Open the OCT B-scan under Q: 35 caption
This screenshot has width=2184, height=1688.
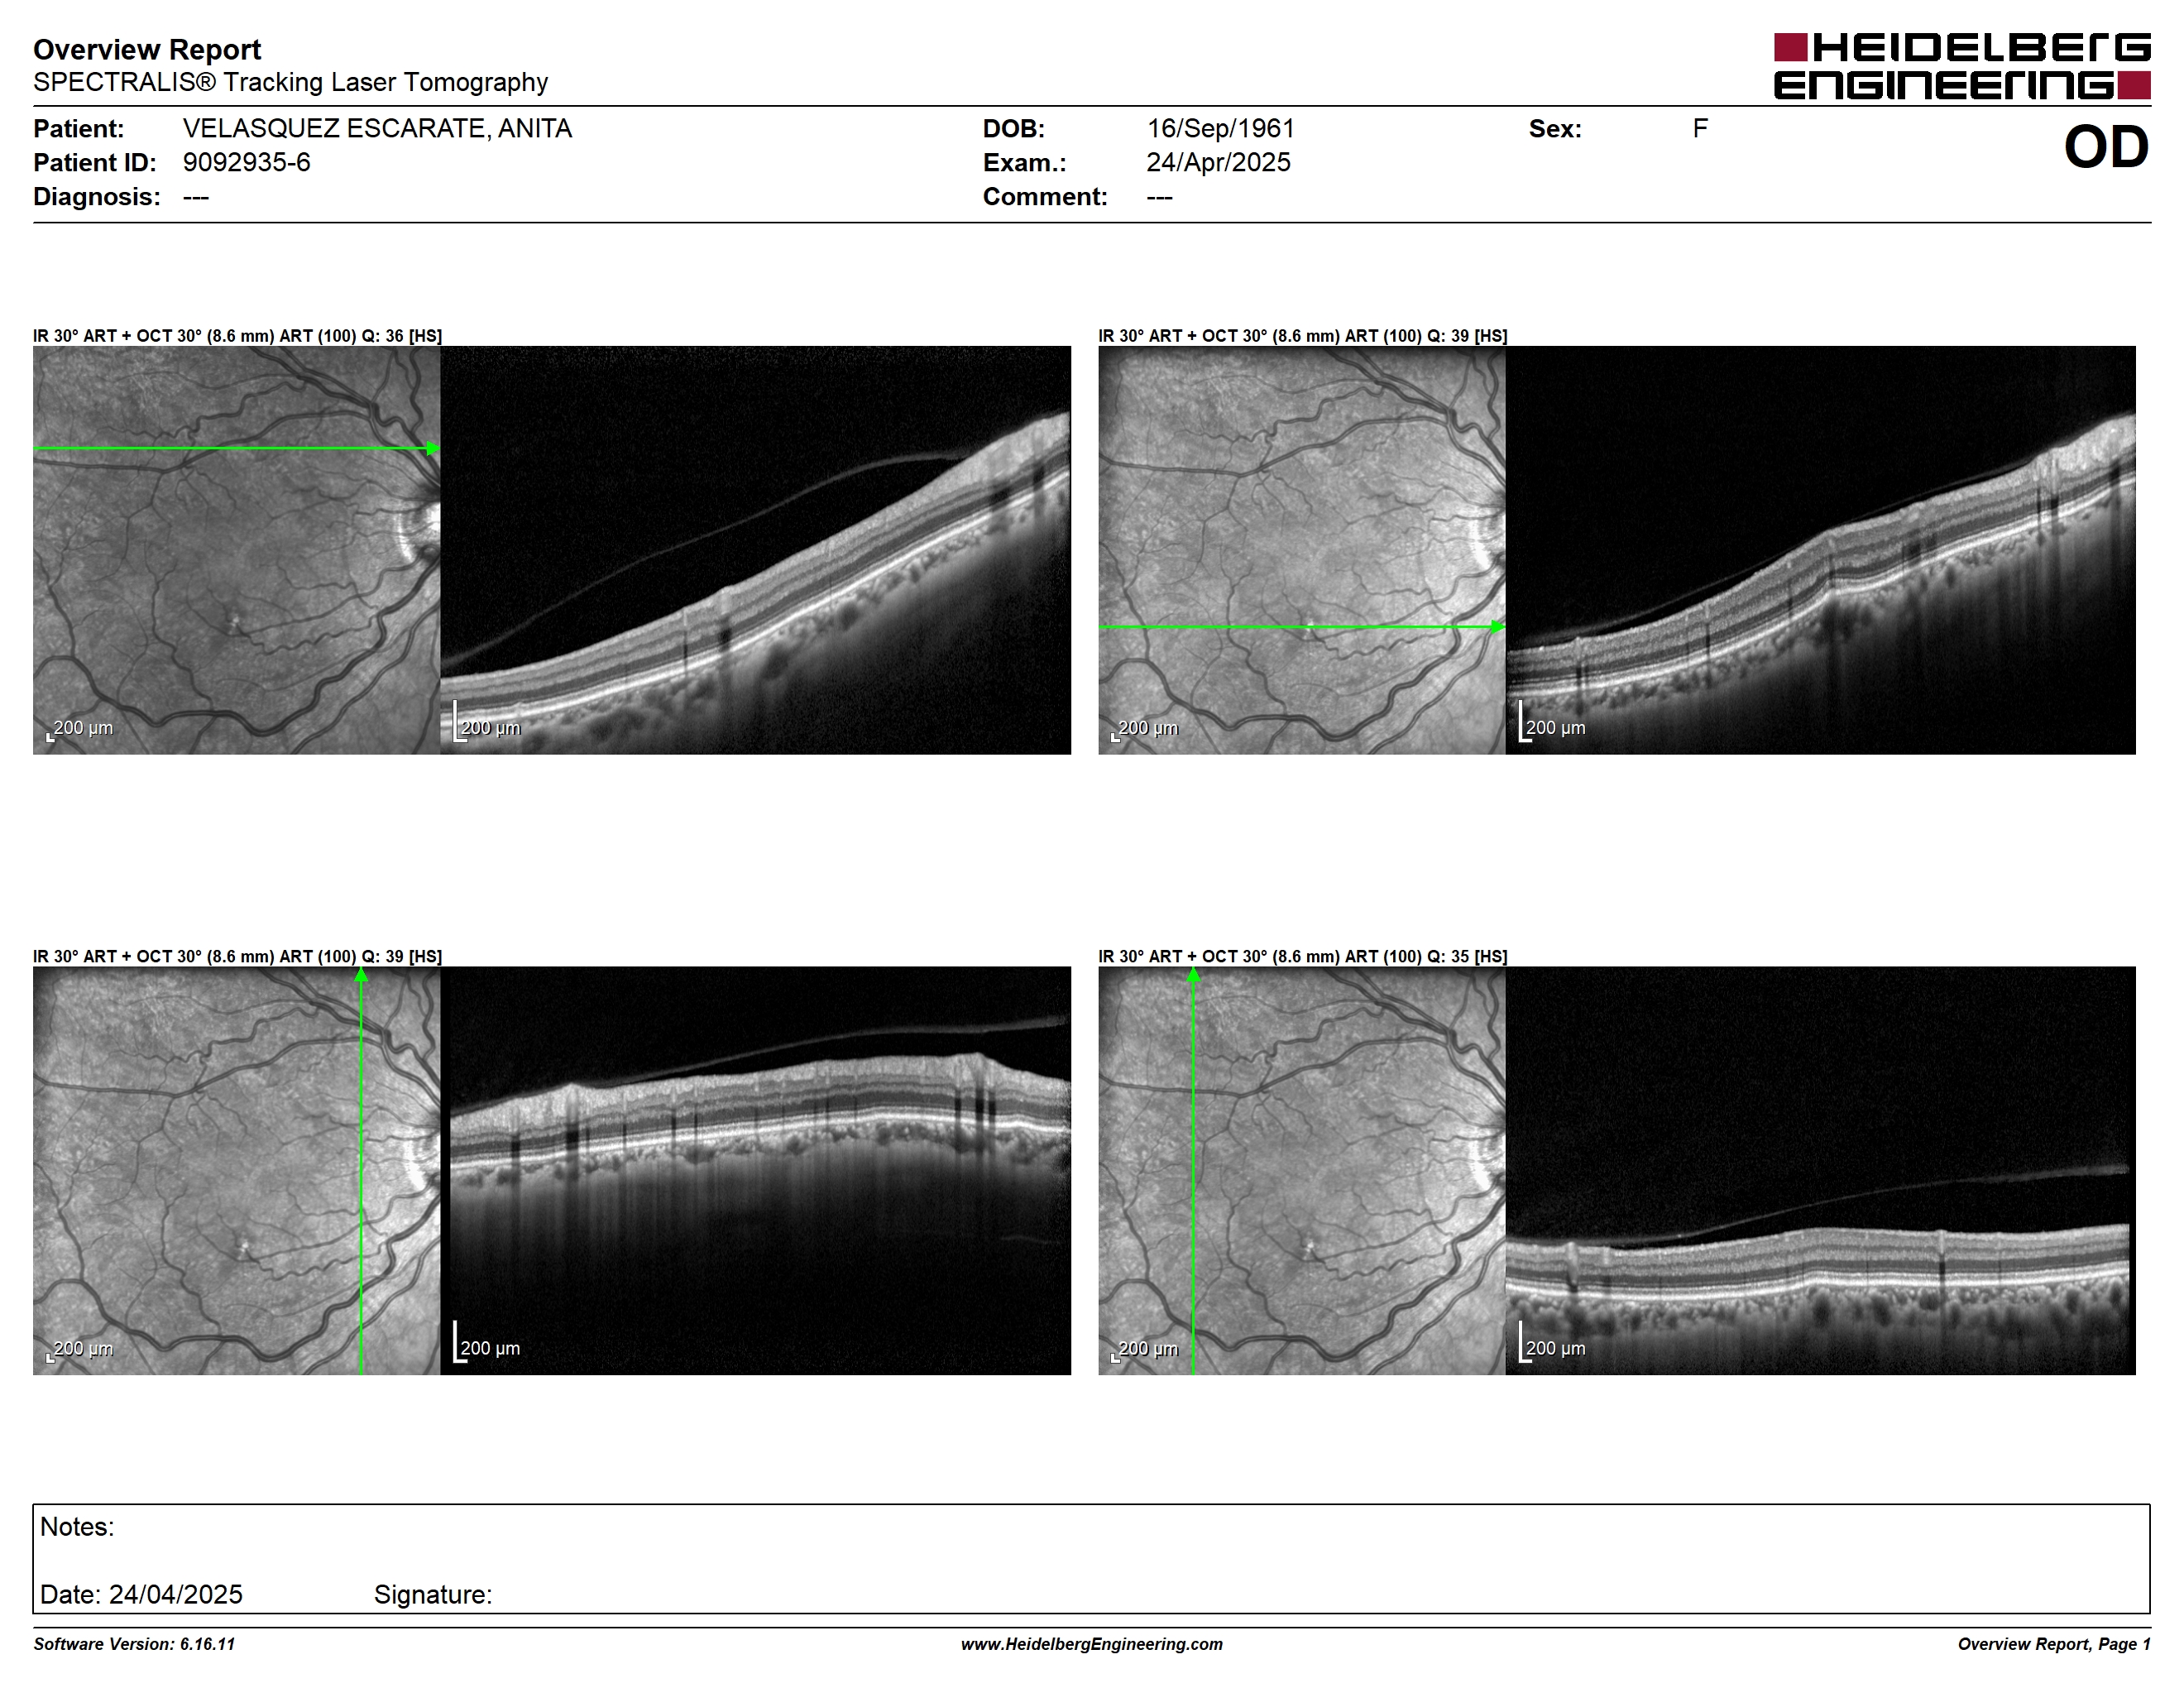tap(1820, 1170)
